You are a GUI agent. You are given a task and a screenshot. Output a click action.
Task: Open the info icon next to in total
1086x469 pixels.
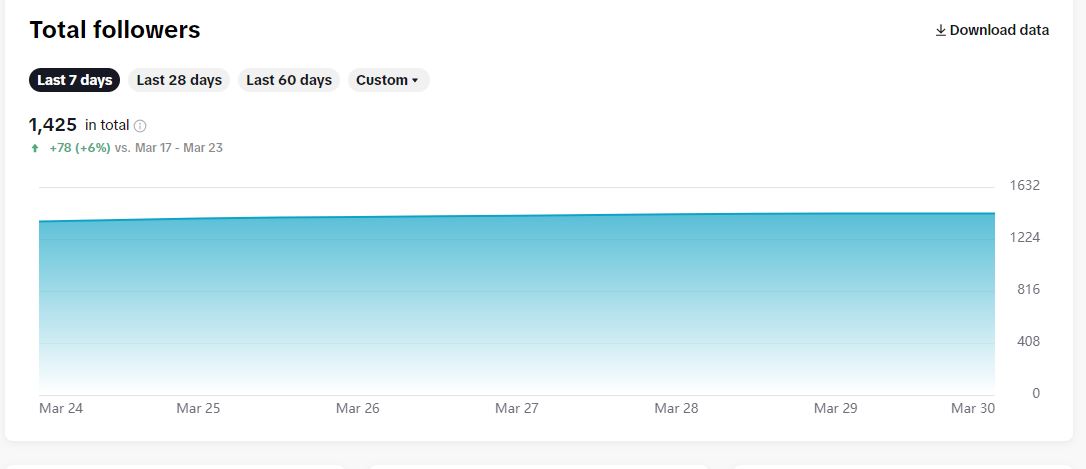[140, 126]
